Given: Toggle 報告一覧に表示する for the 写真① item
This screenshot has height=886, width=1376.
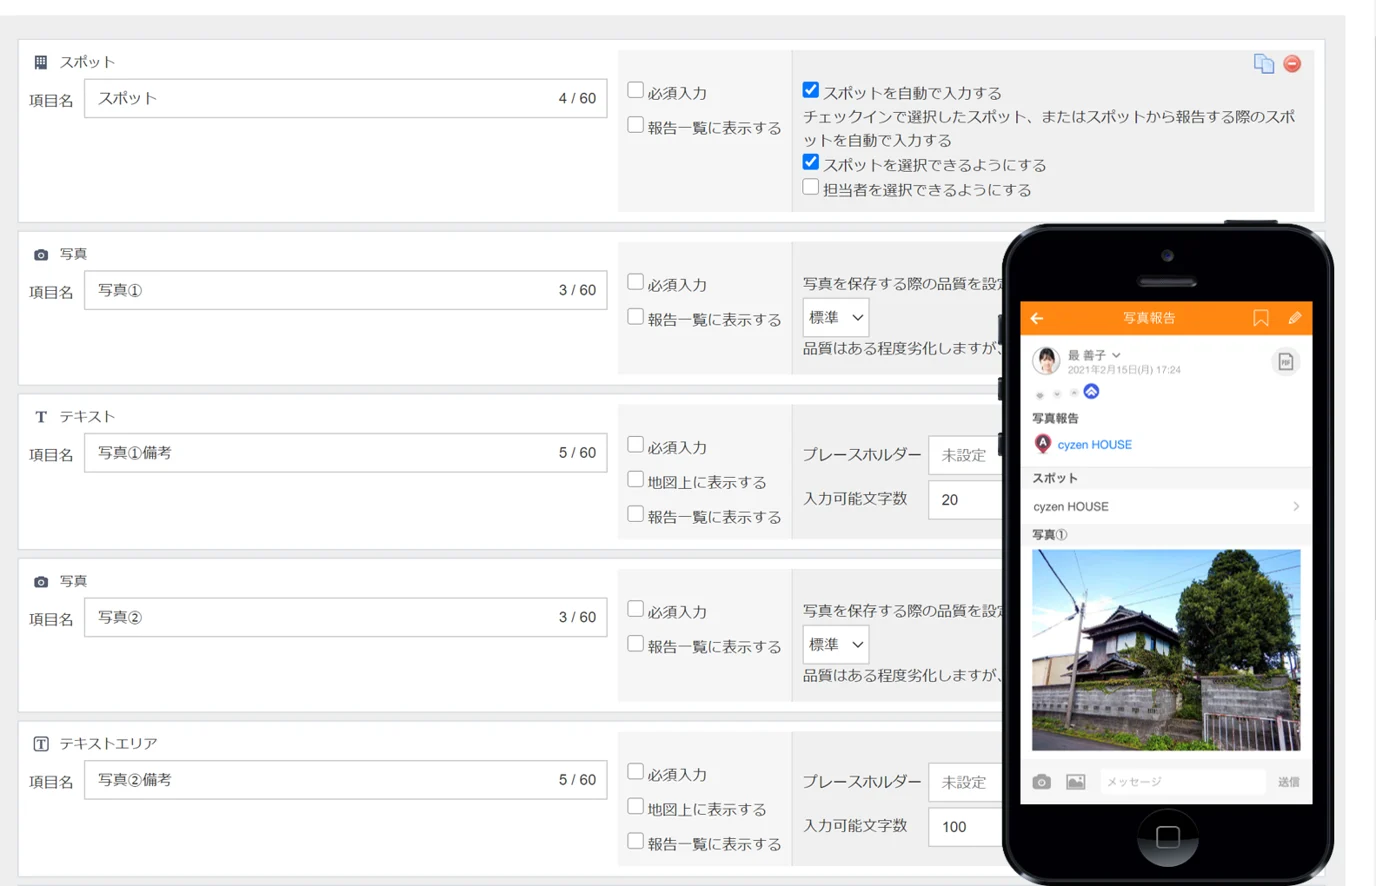Looking at the screenshot, I should click(x=635, y=317).
